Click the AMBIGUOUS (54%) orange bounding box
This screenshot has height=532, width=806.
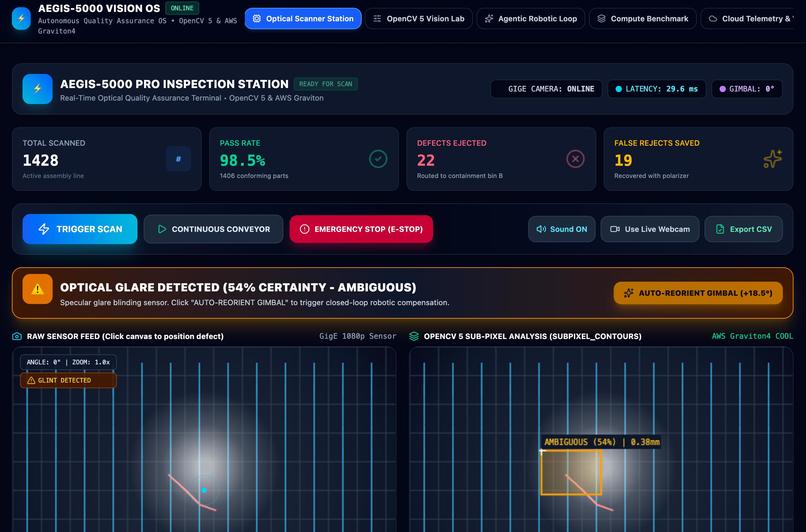coord(571,472)
